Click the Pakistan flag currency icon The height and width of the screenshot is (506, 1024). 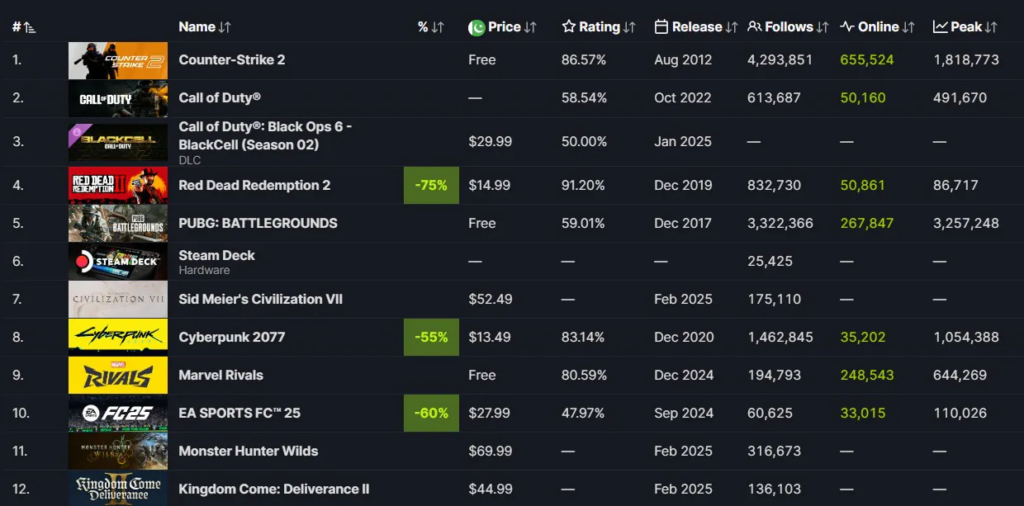[477, 27]
